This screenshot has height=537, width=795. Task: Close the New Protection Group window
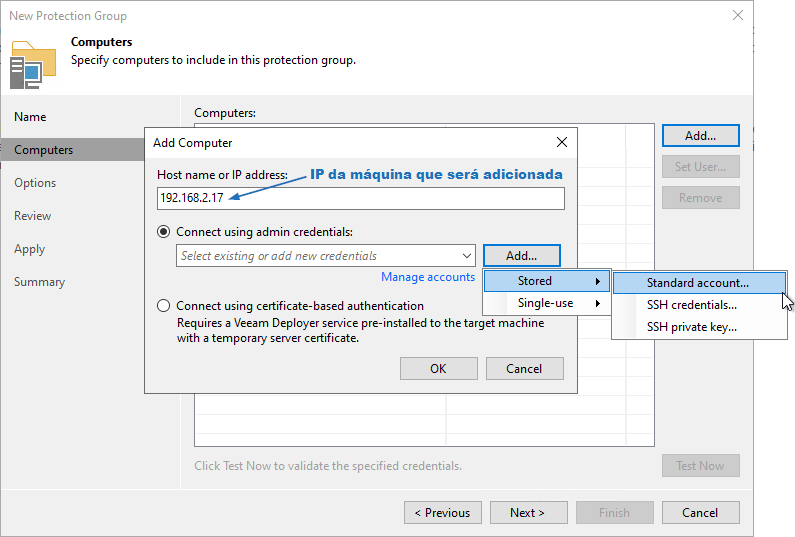click(x=738, y=15)
